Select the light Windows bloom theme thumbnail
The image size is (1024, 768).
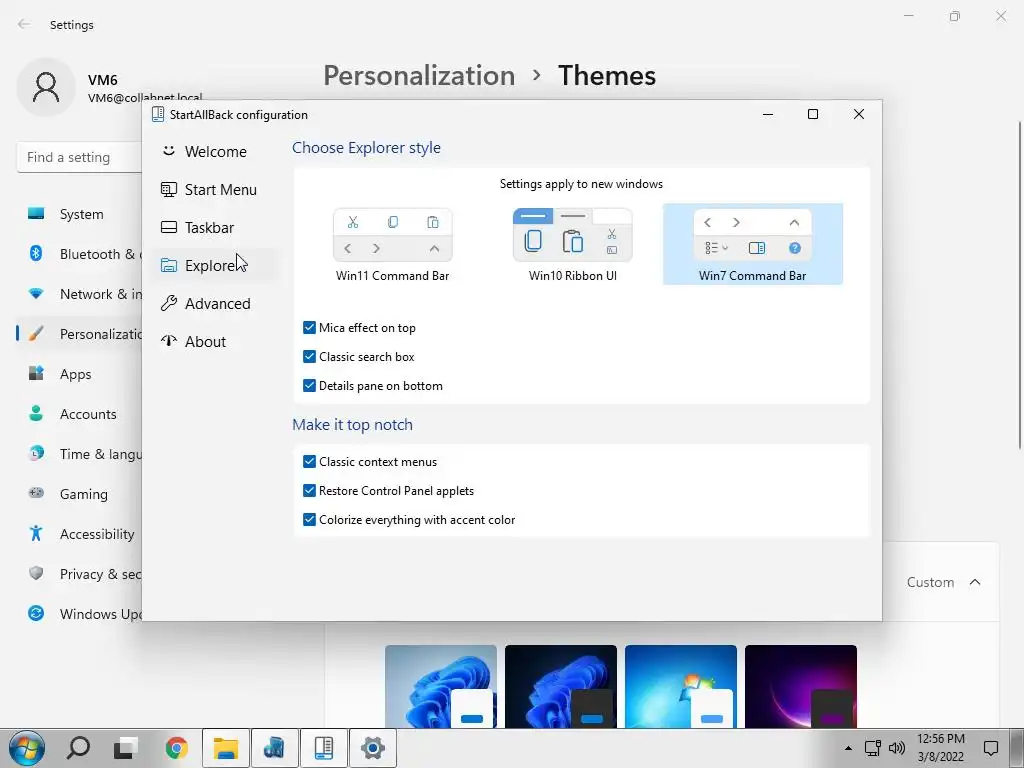point(441,686)
